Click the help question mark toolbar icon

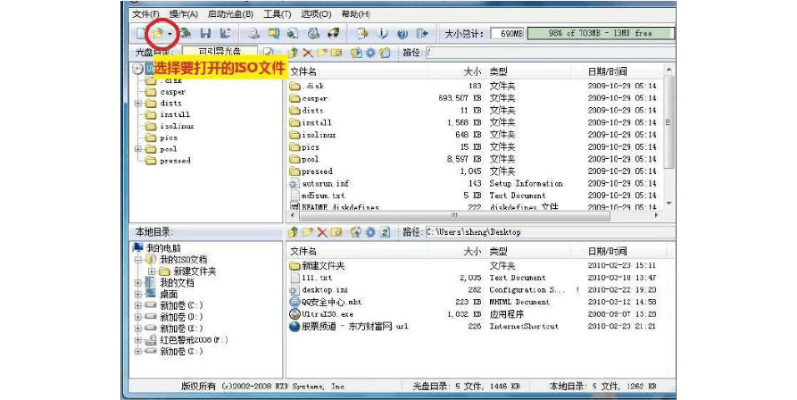click(402, 34)
